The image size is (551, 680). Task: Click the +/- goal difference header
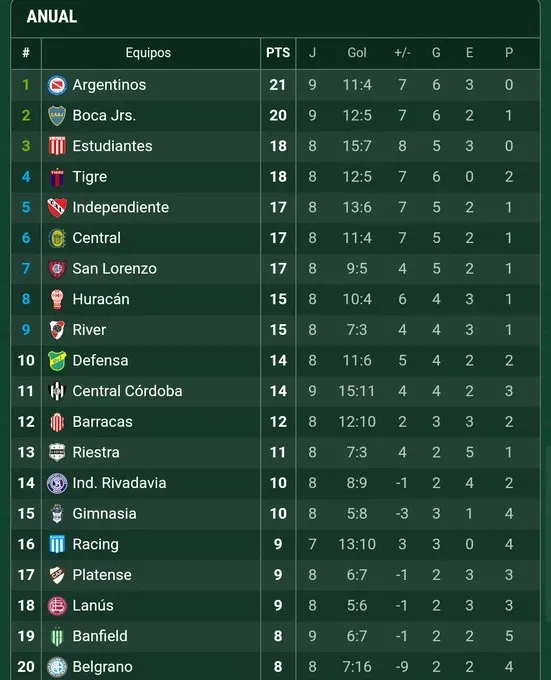click(402, 53)
